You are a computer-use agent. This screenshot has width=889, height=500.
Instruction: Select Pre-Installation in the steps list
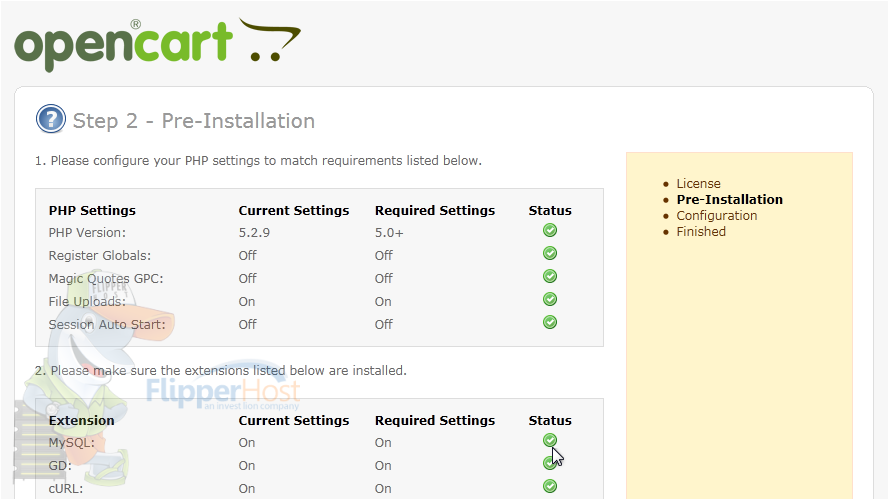[x=729, y=200]
